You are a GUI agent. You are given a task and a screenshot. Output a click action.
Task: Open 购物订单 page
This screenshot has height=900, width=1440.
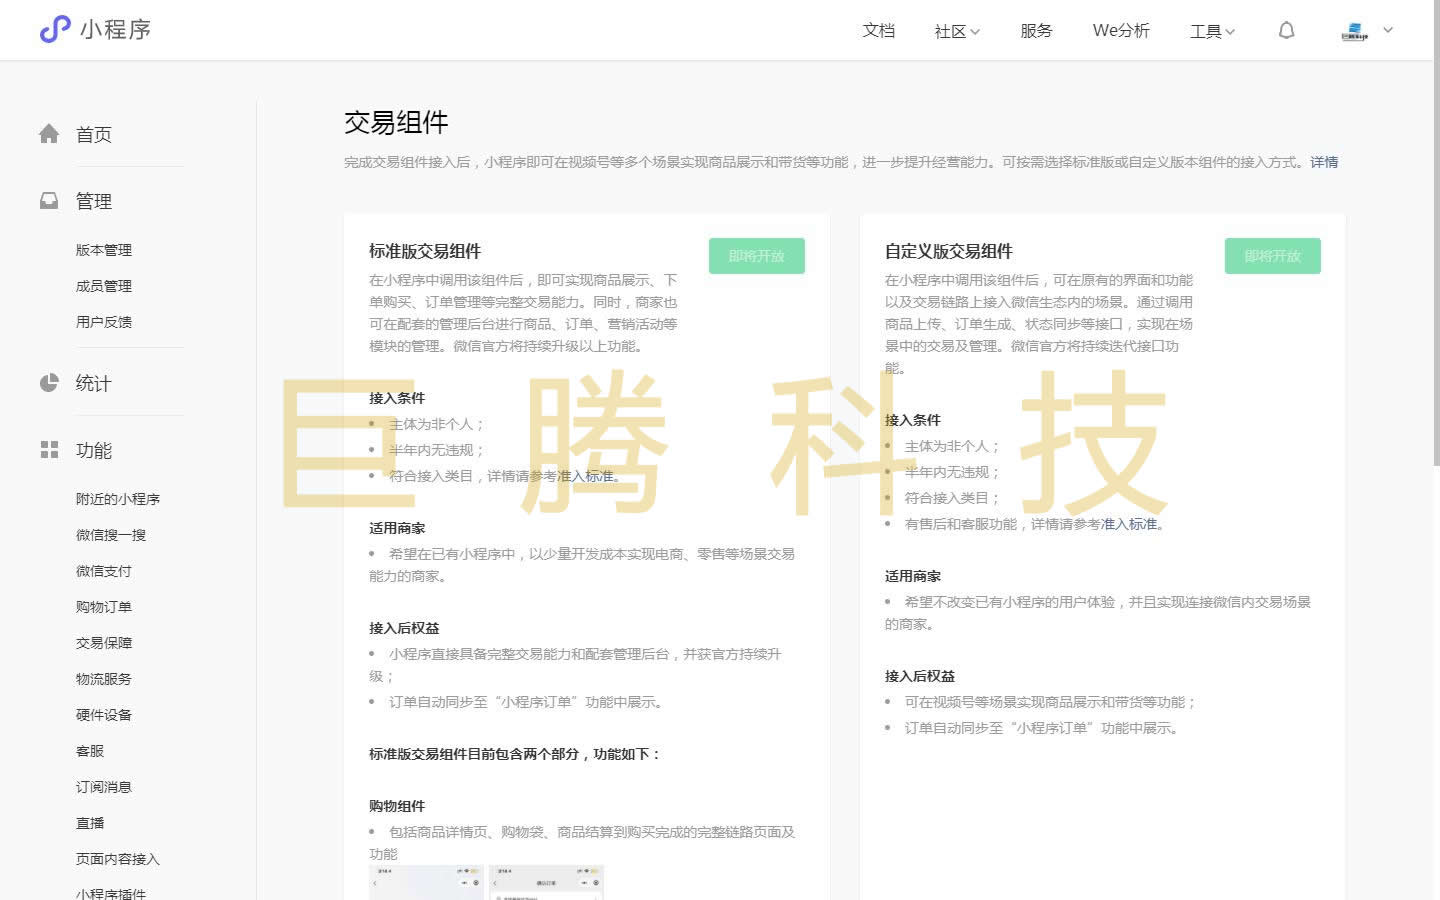tap(104, 607)
